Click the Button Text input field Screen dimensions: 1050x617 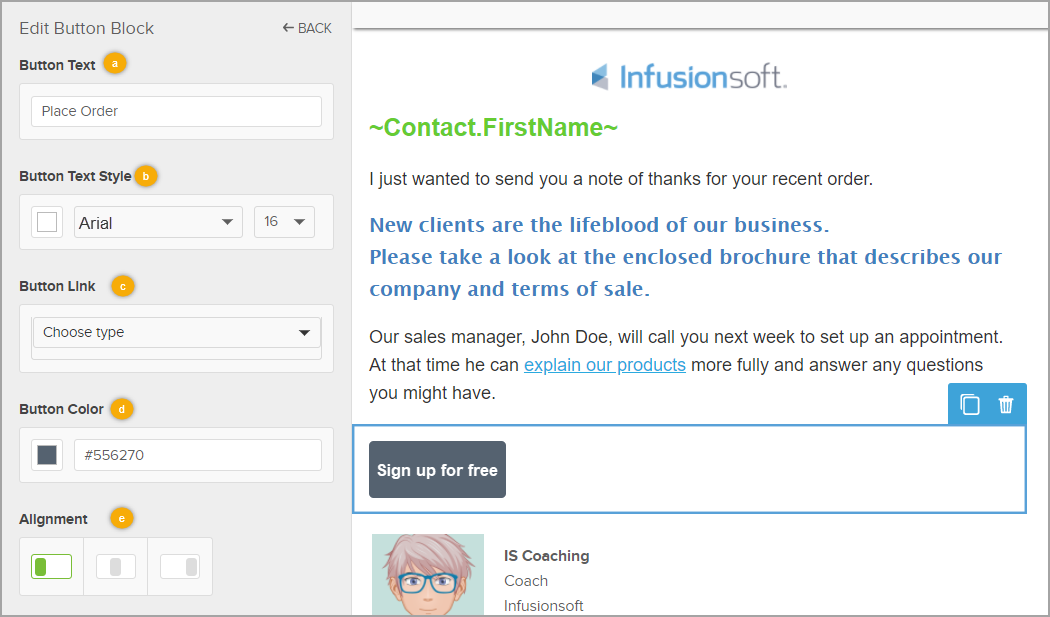176,111
